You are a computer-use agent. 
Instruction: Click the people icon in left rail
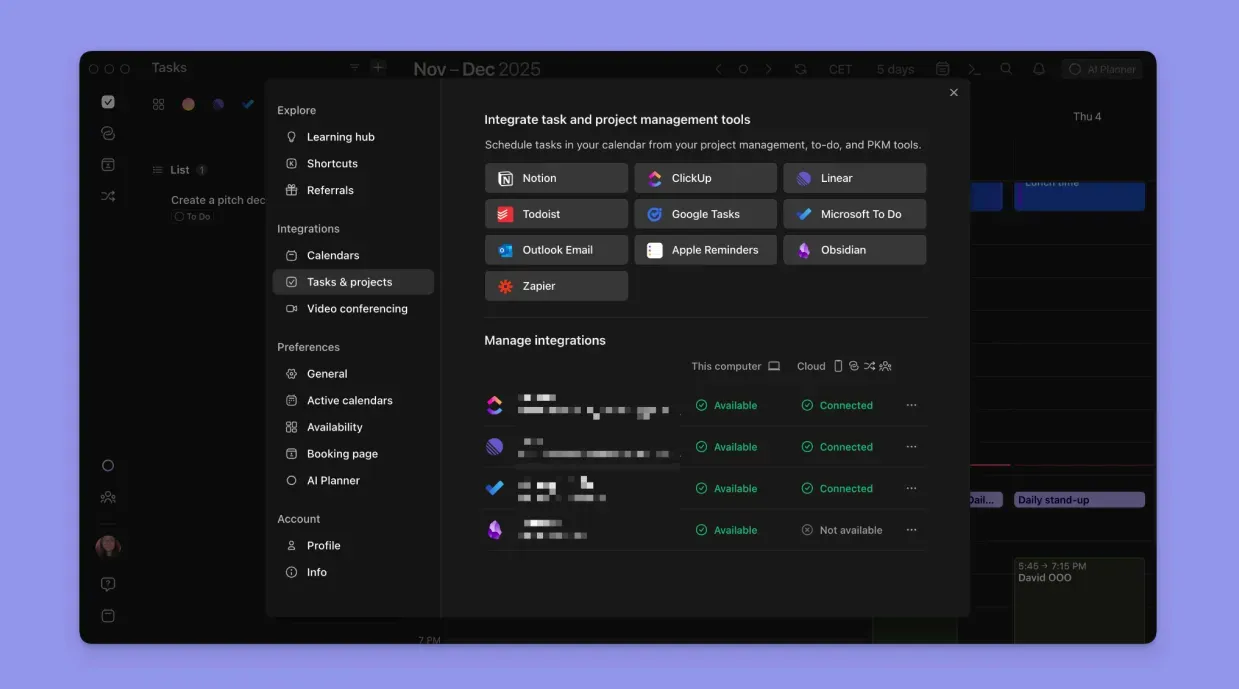tap(108, 497)
